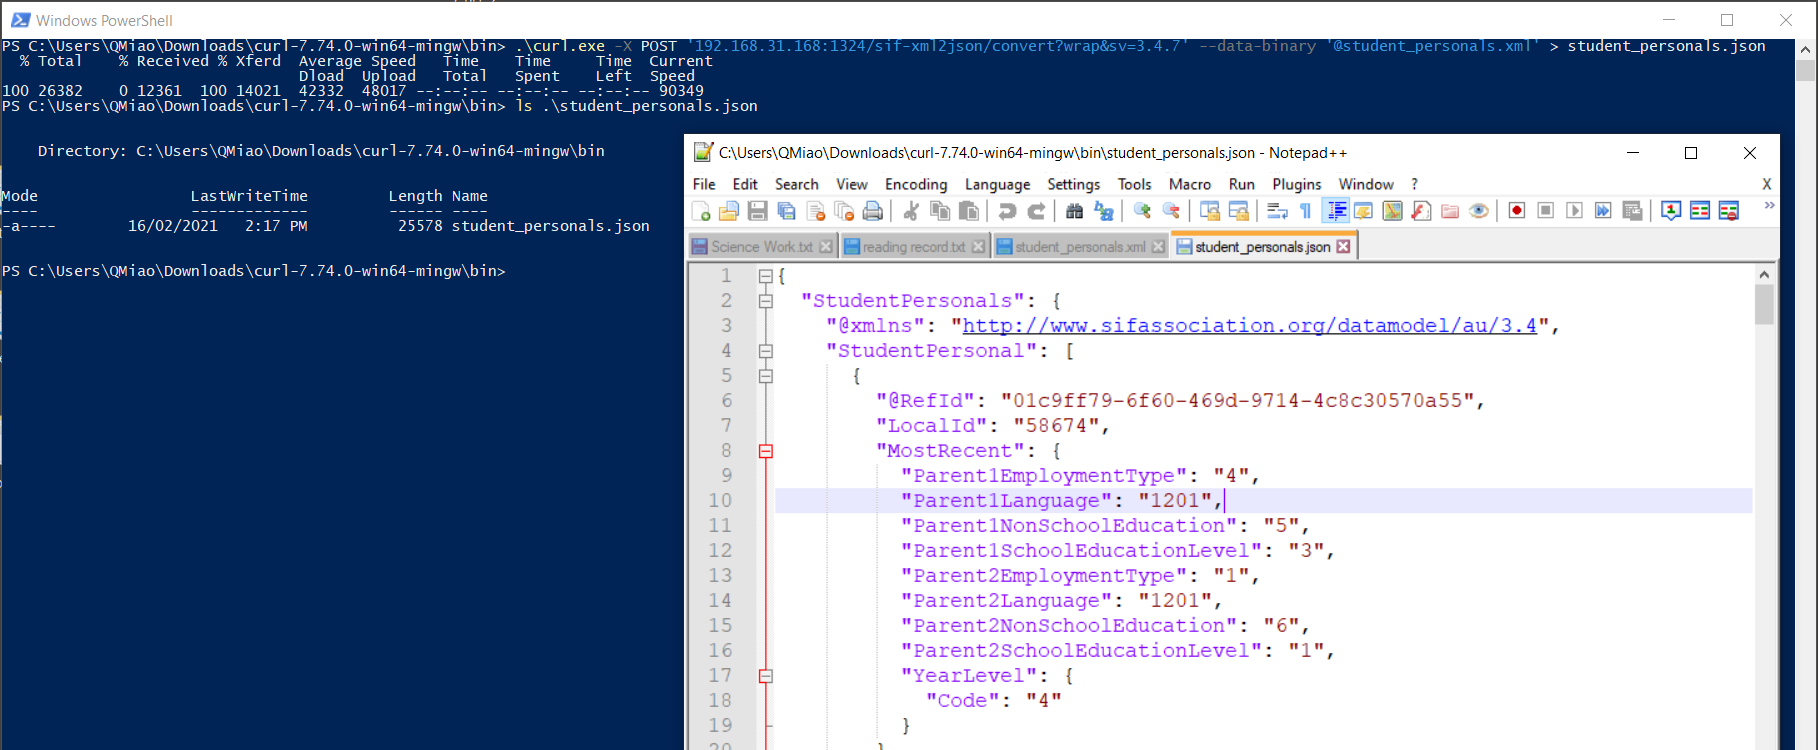Collapse the StudentPersonal array fold on line 4
The width and height of the screenshot is (1818, 750).
click(766, 351)
